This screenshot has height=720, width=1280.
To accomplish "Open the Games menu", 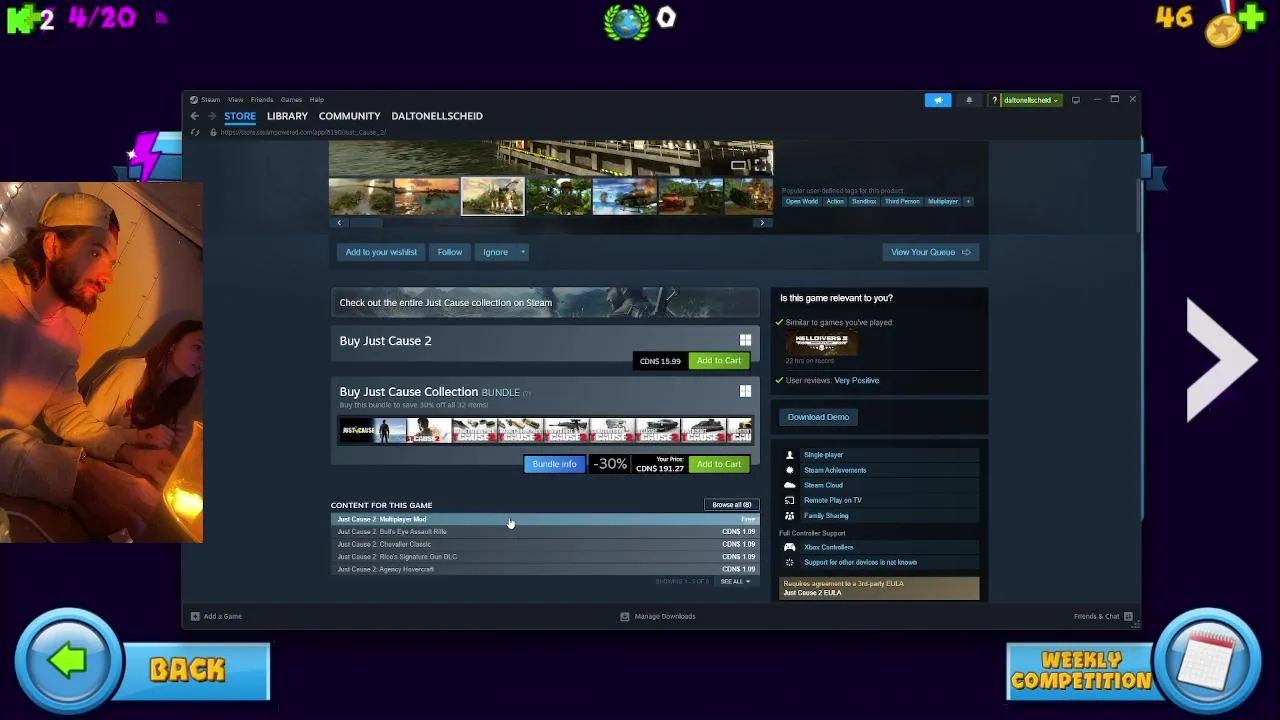I will click(291, 100).
